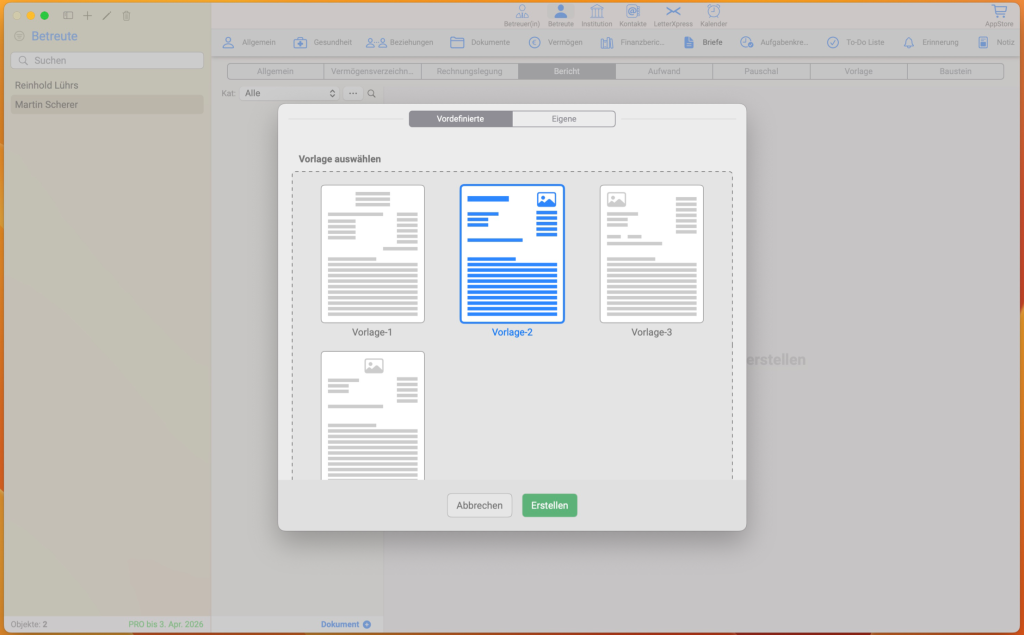Viewport: 1024px width, 635px height.
Task: Click the trash icon in title bar
Action: coord(126,16)
